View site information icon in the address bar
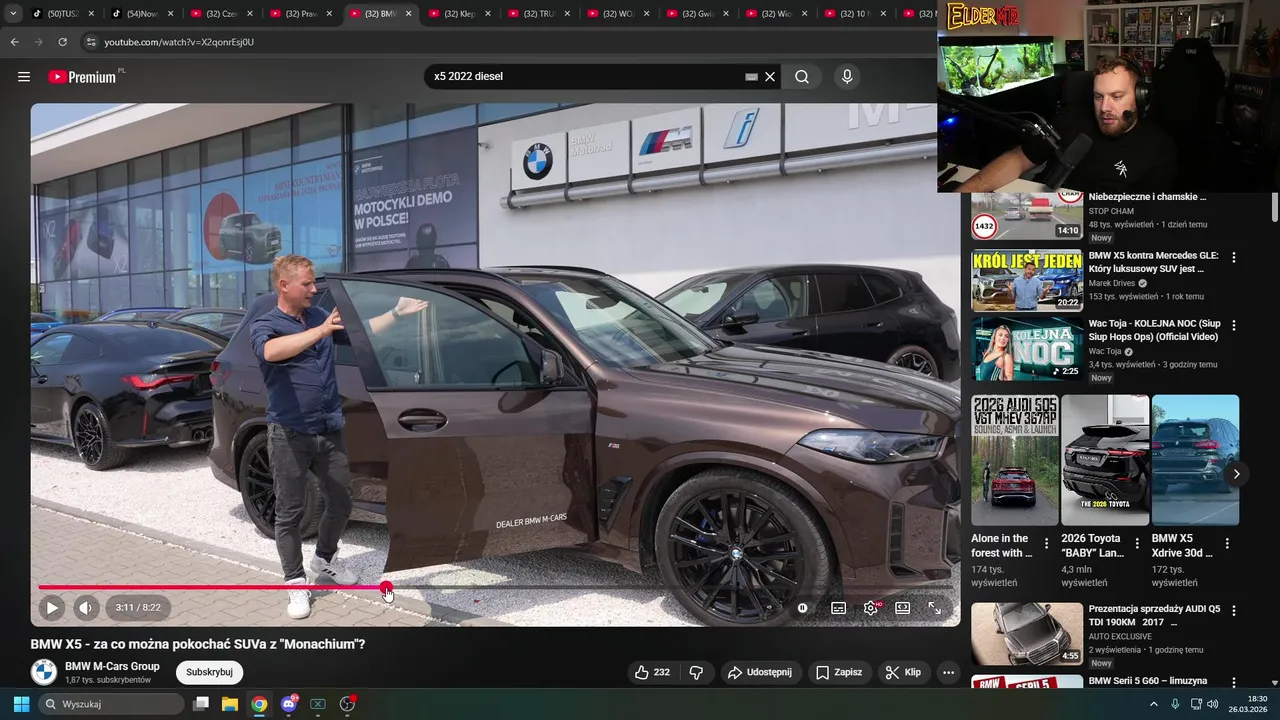The width and height of the screenshot is (1280, 720). pos(91,42)
